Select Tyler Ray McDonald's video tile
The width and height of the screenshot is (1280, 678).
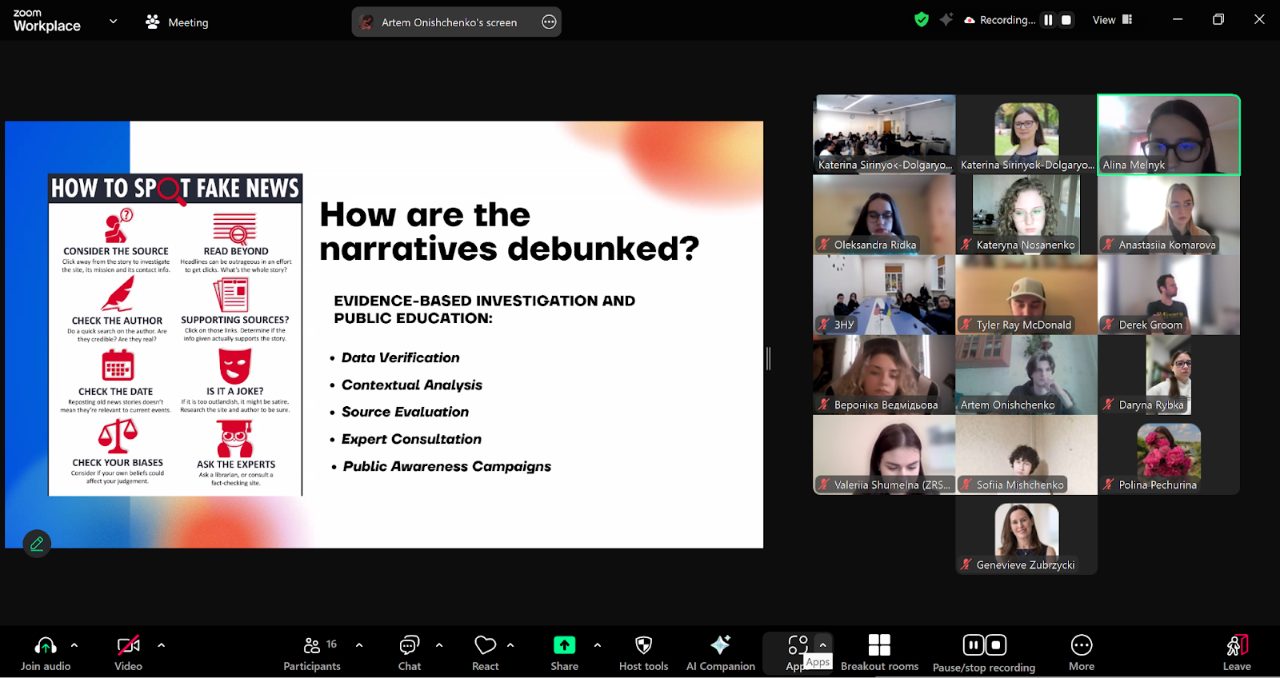coord(1026,295)
